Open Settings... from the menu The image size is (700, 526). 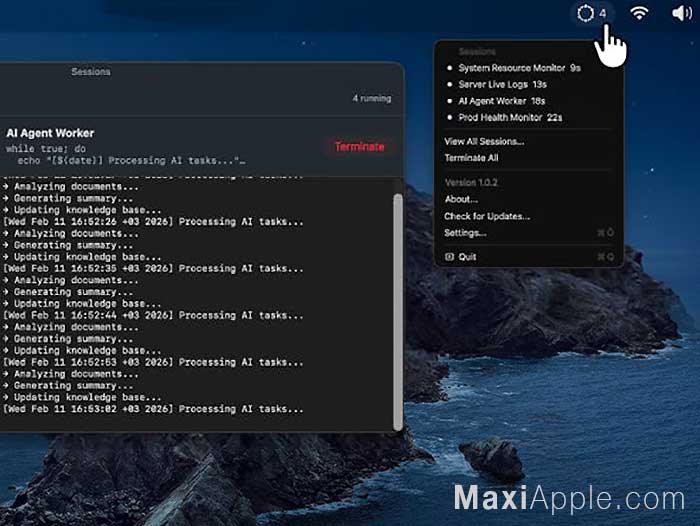tap(465, 233)
